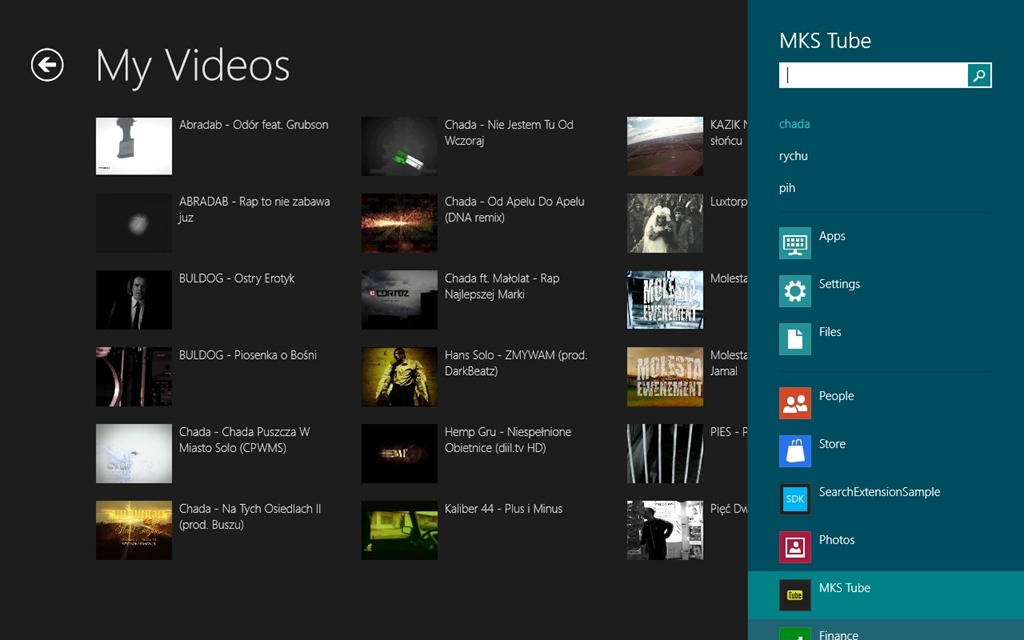Click title 'ABRADAB - Rap to nie zabawa juz'
The image size is (1024, 640).
click(255, 210)
